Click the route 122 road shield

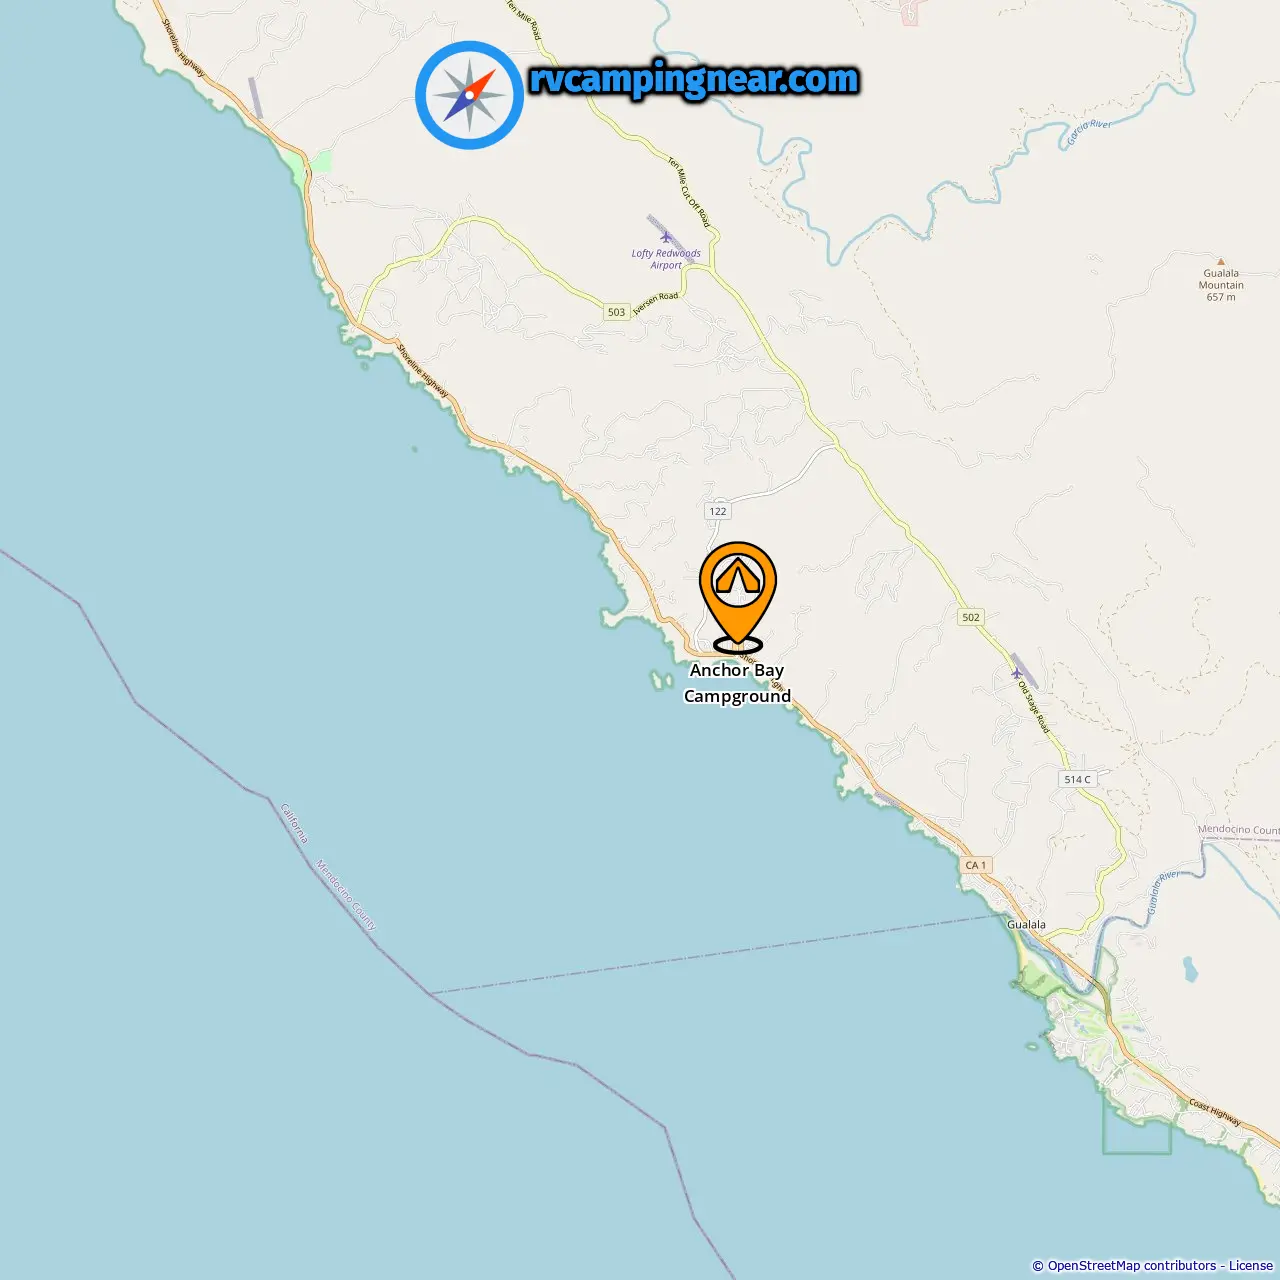coord(718,511)
